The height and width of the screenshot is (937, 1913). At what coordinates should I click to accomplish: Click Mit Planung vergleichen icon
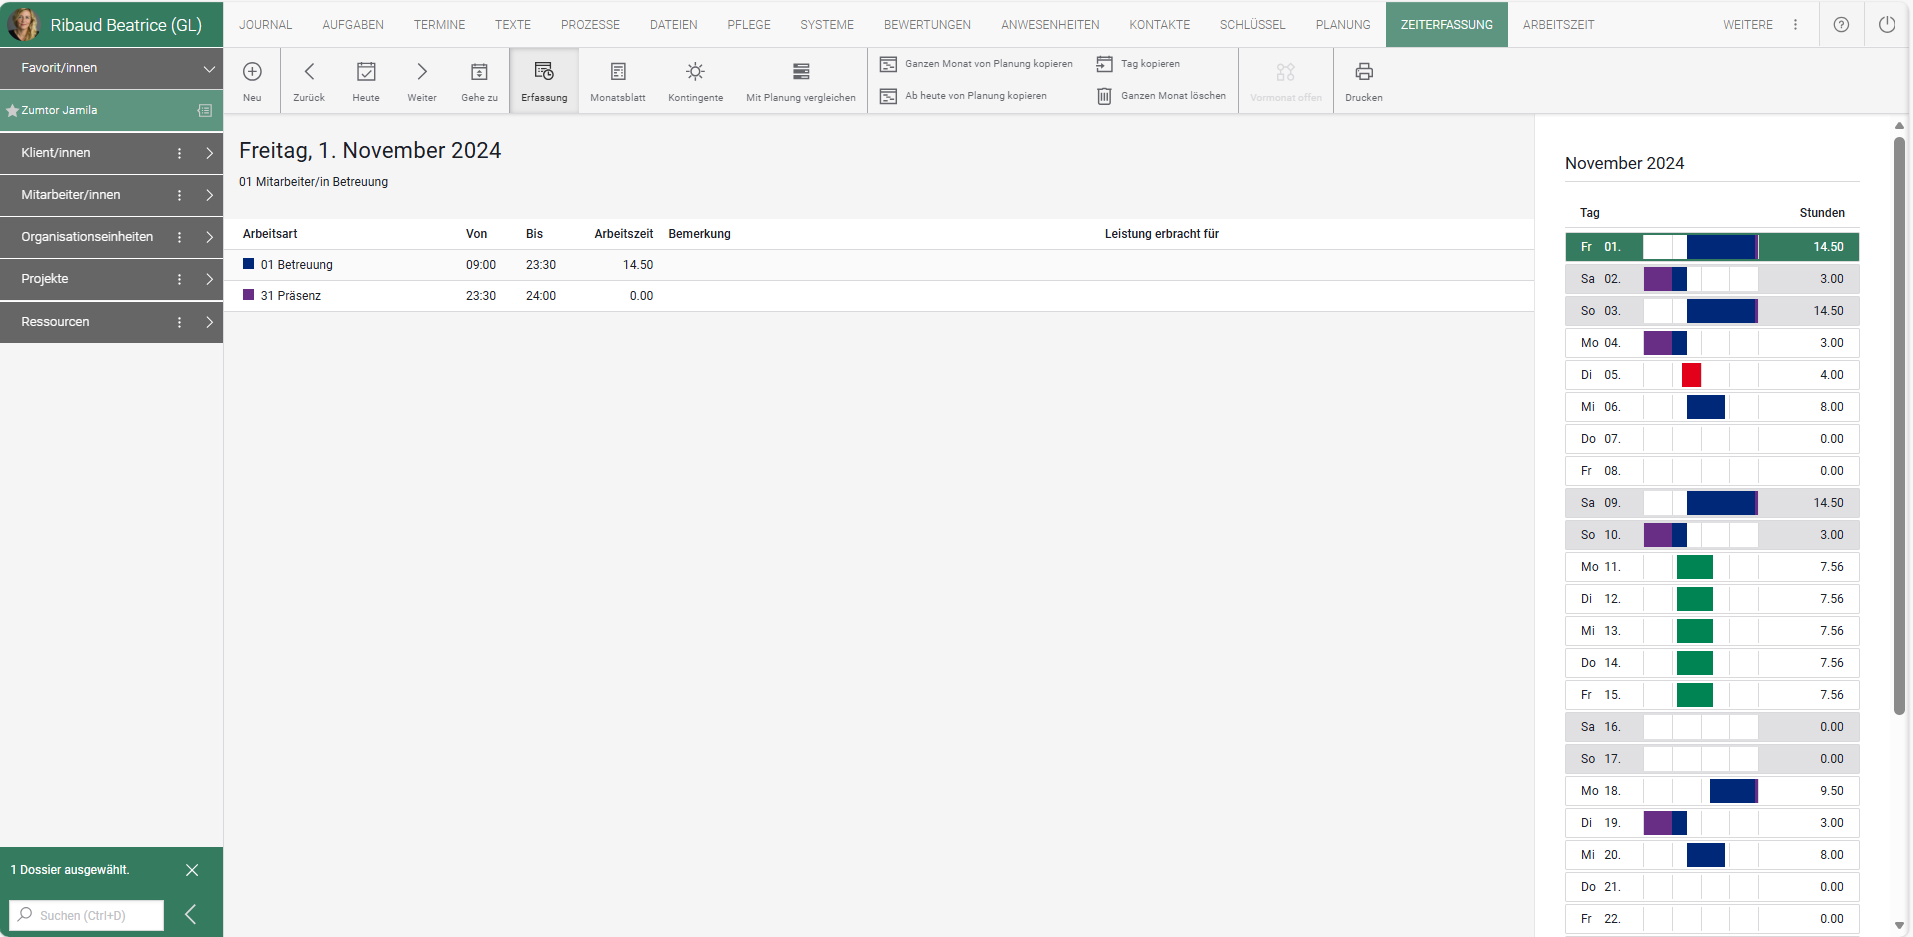800,72
